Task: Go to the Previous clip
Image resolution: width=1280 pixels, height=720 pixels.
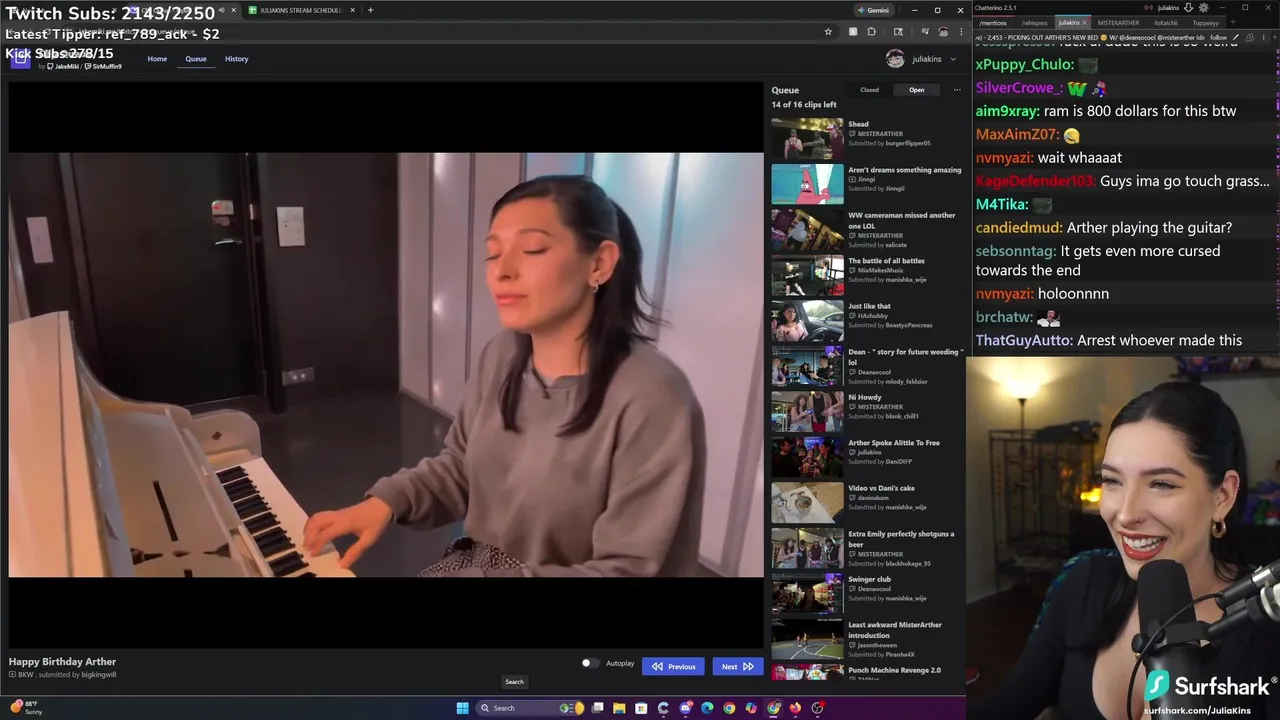Action: [673, 666]
